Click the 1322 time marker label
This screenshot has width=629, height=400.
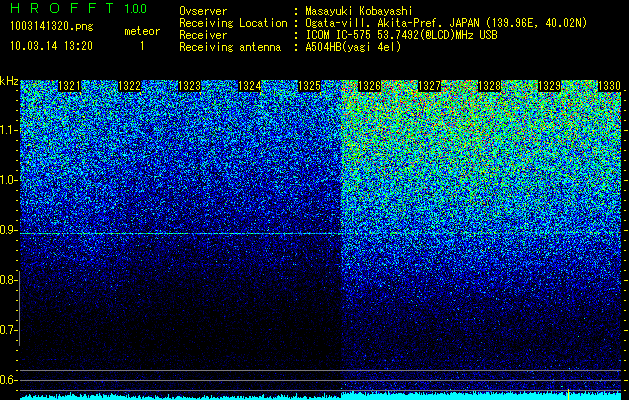(x=130, y=86)
